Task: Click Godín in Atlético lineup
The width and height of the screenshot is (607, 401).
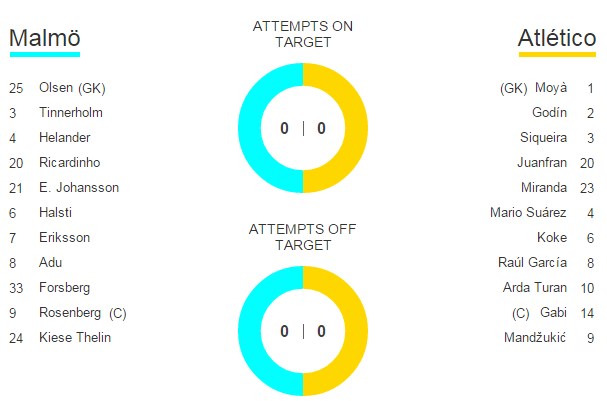Action: (550, 113)
